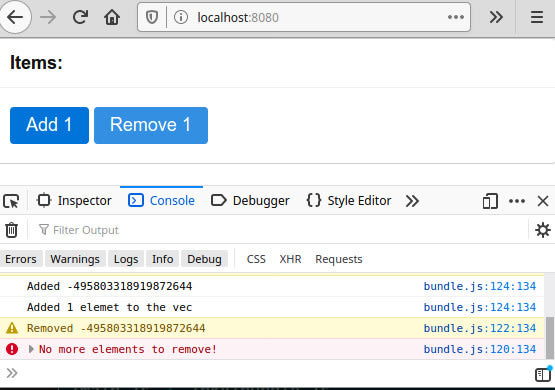The height and width of the screenshot is (390, 555).
Task: Toggle the Info filter
Action: pos(162,259)
